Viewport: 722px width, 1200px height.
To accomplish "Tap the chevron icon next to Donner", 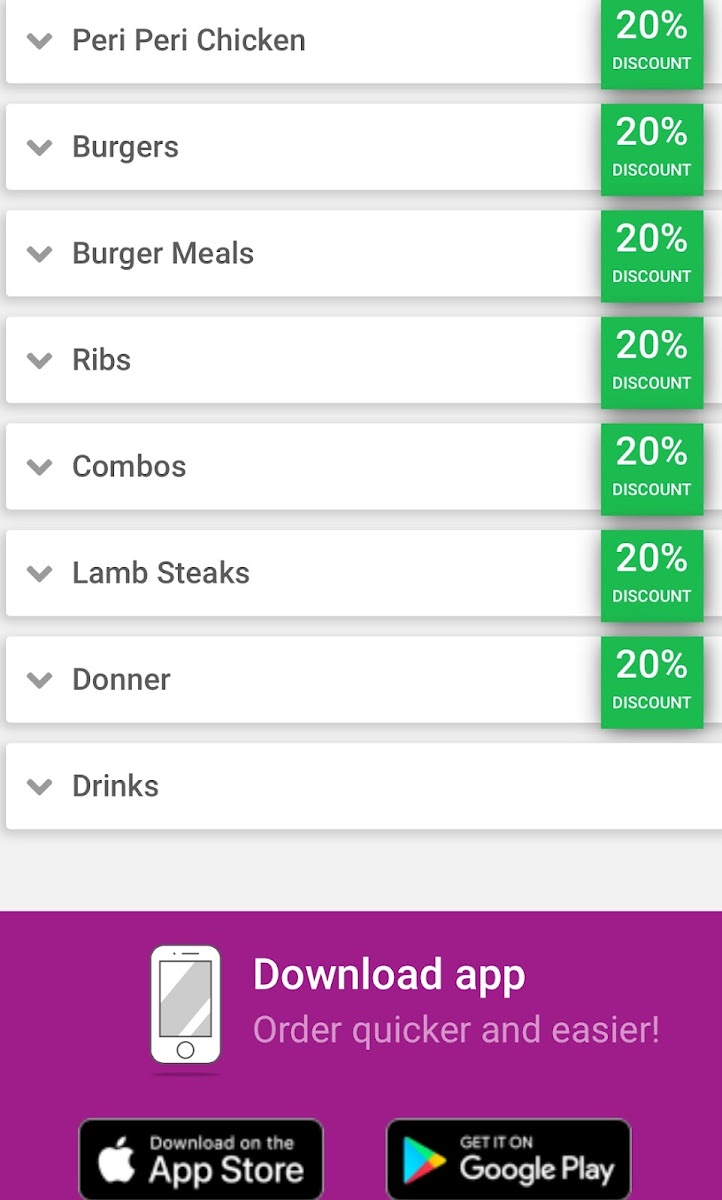I will coord(39,680).
